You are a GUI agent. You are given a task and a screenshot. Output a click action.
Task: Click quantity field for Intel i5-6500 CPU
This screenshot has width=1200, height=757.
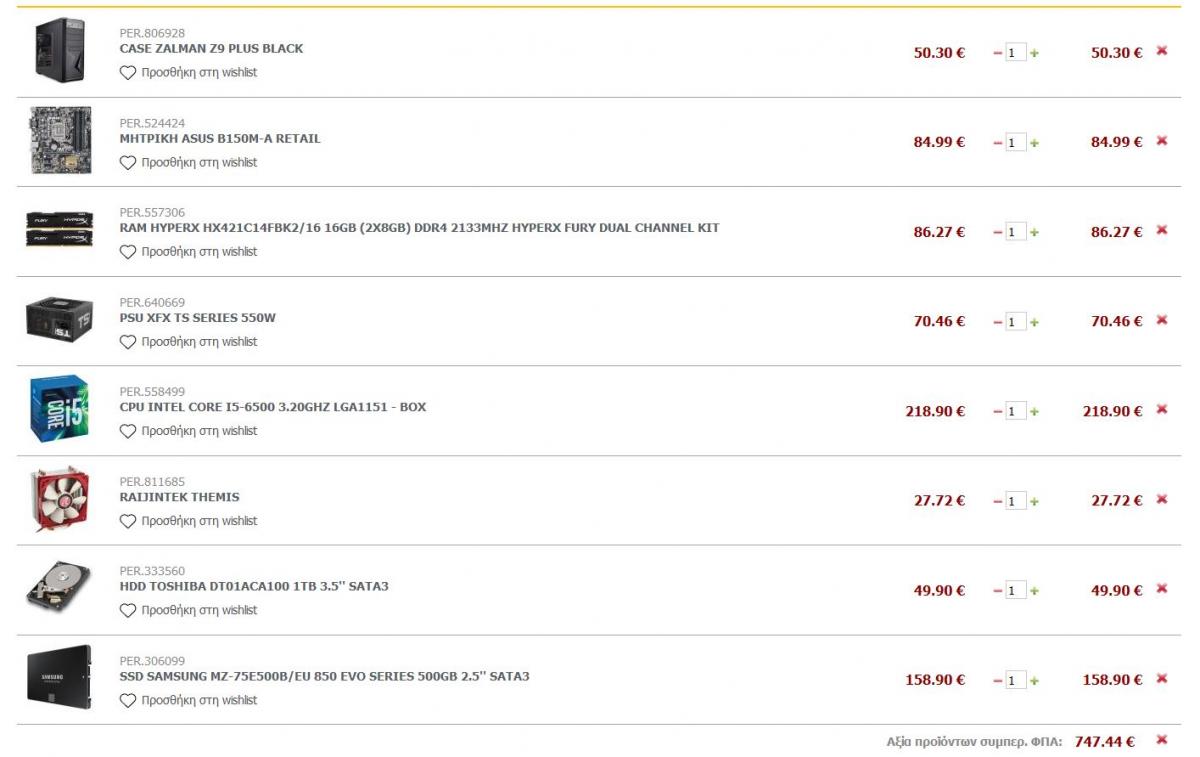(1015, 412)
